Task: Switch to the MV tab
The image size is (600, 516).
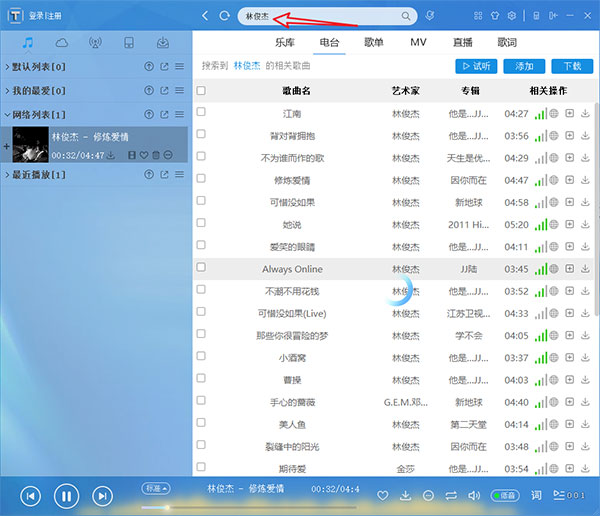Action: coord(418,42)
